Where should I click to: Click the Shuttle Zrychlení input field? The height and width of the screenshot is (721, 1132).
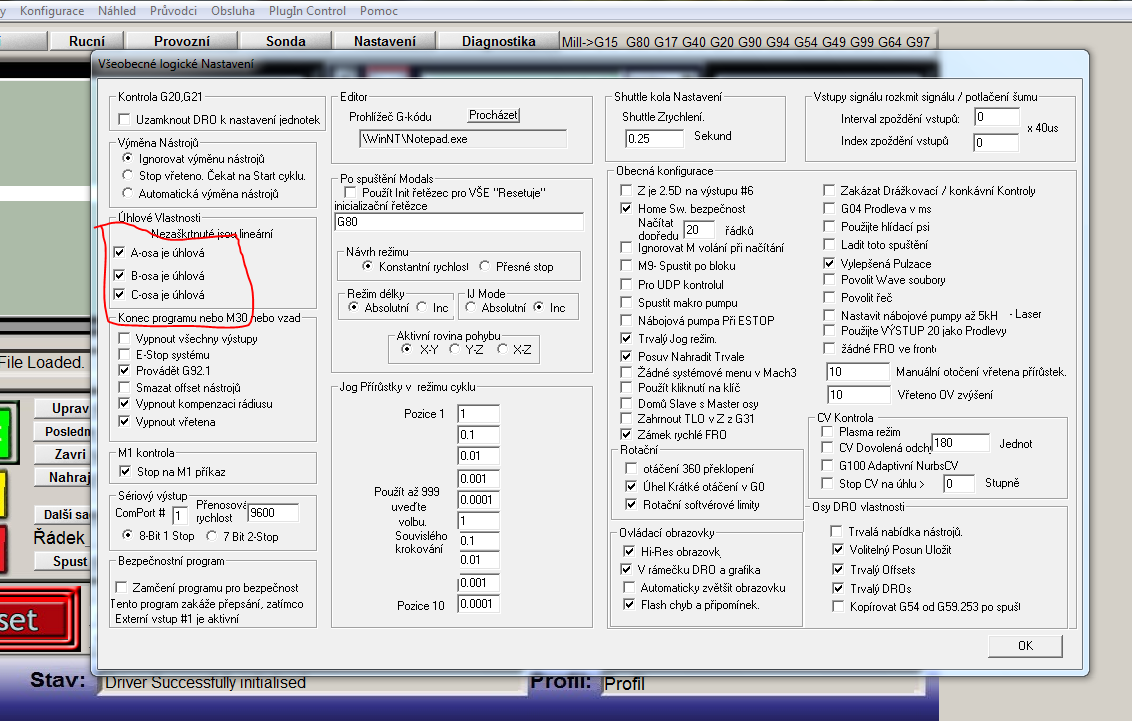[x=653, y=138]
